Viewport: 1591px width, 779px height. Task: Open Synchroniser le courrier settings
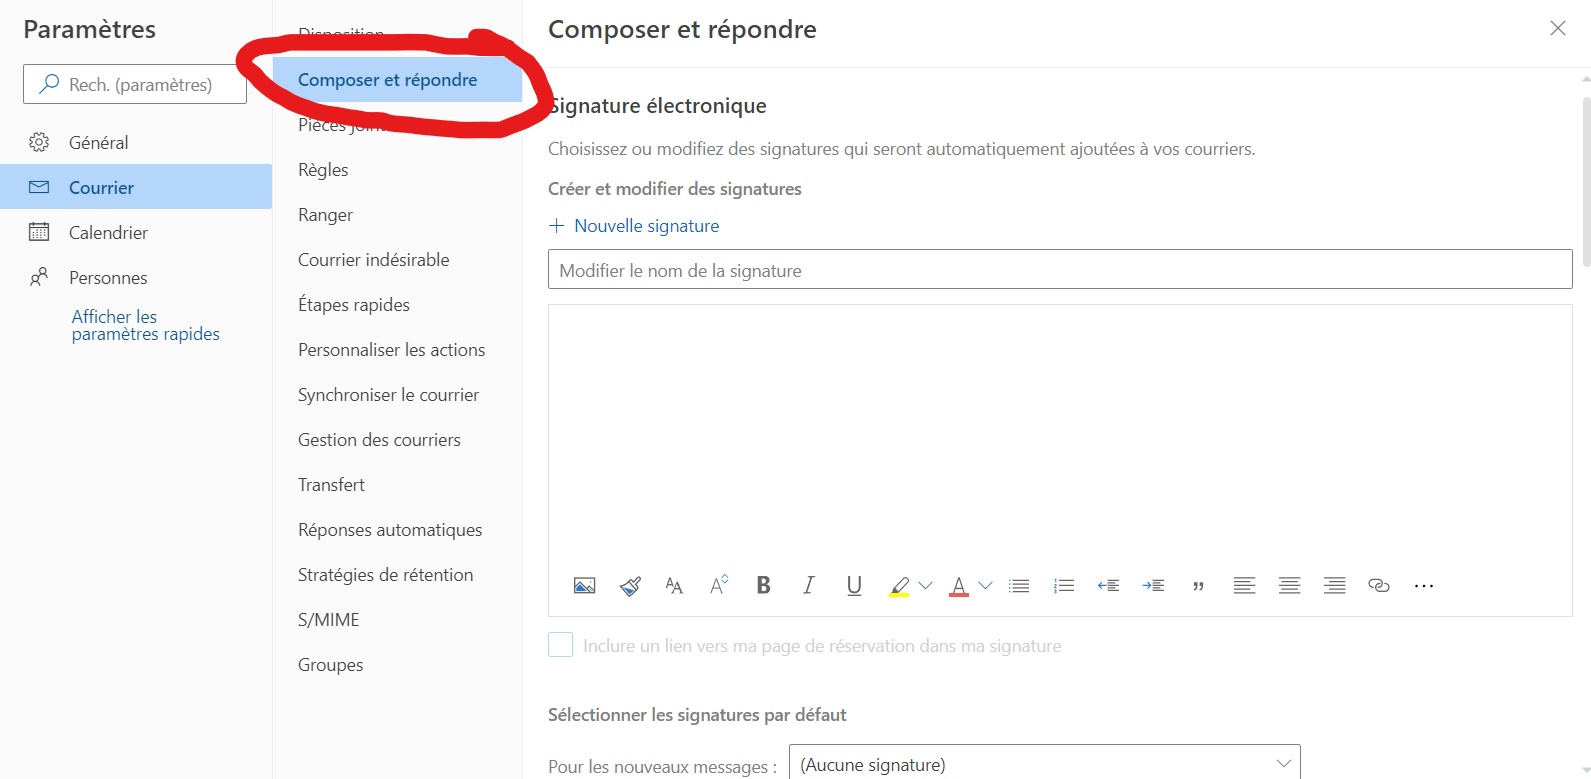tap(397, 395)
